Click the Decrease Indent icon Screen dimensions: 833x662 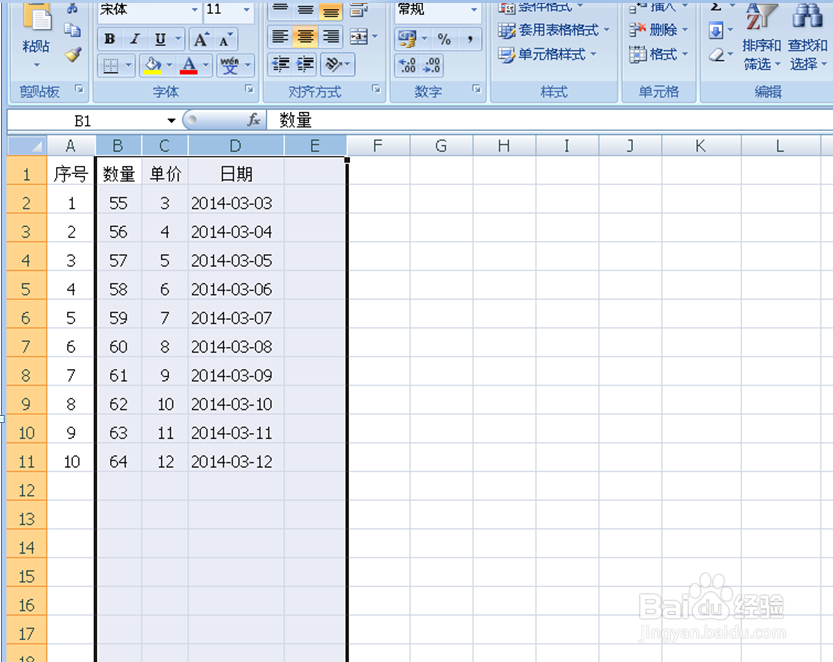[x=280, y=65]
